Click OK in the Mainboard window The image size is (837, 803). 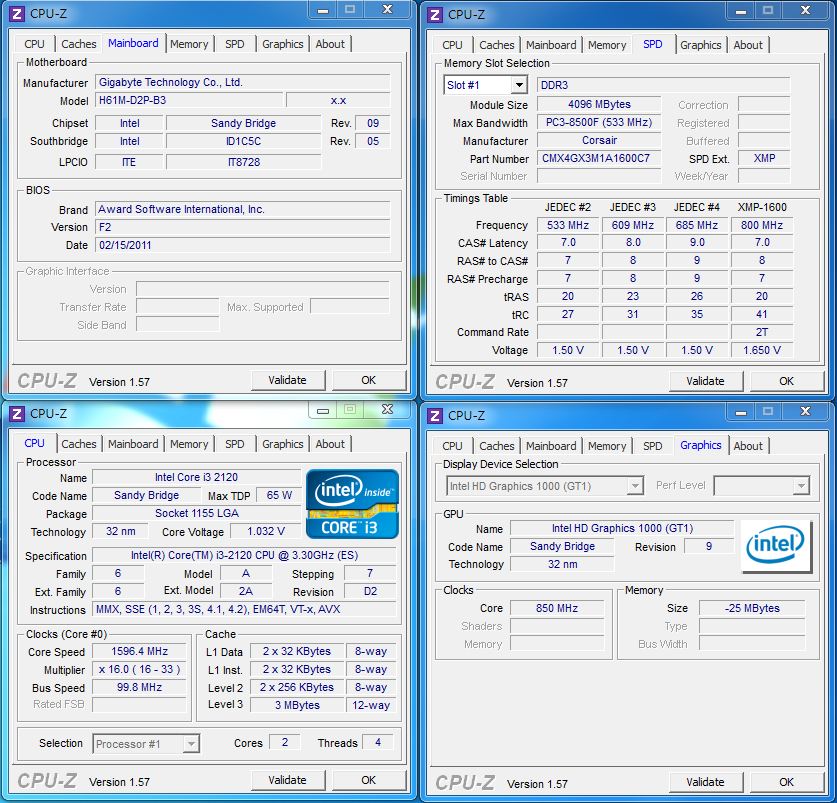coord(368,380)
